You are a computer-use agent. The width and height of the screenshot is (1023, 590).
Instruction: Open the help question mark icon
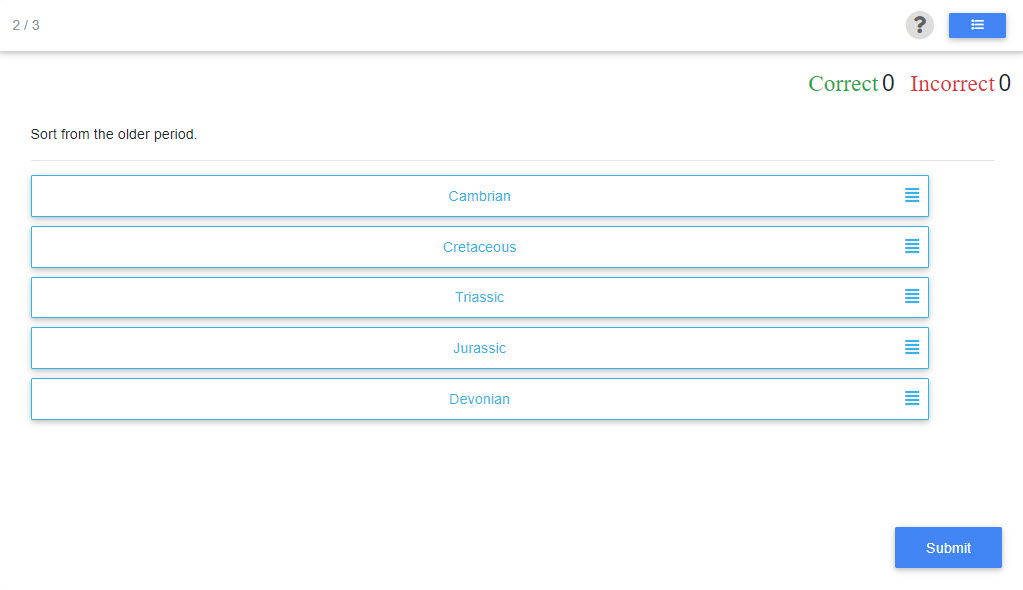pyautogui.click(x=919, y=25)
